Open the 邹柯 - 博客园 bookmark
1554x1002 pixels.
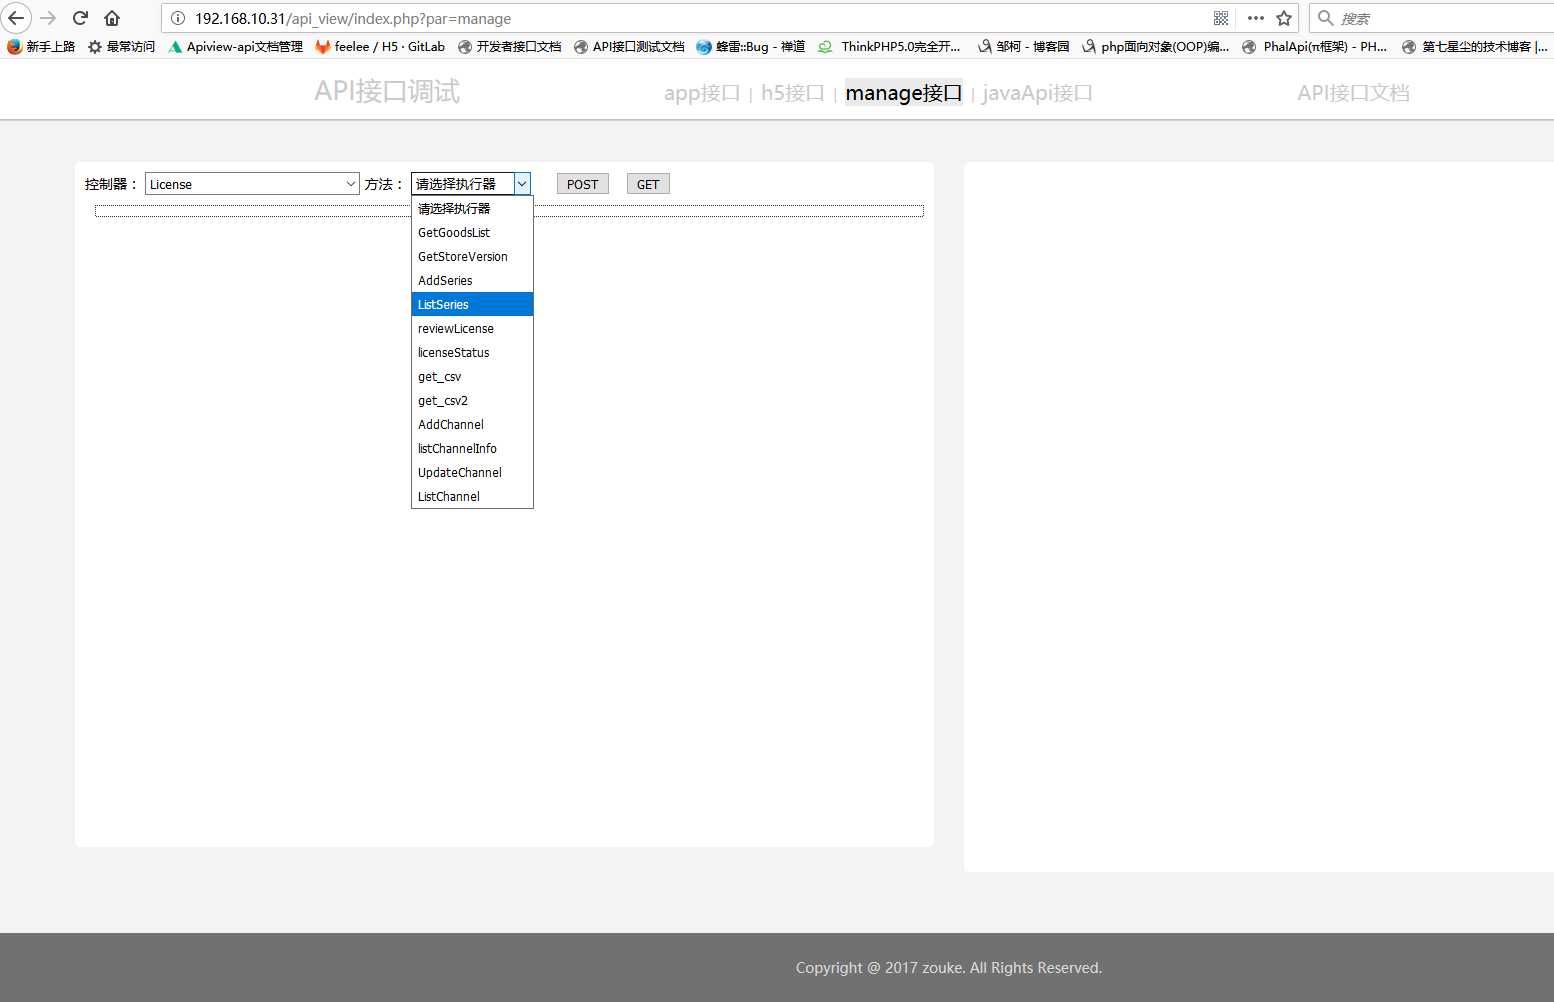pos(1024,46)
